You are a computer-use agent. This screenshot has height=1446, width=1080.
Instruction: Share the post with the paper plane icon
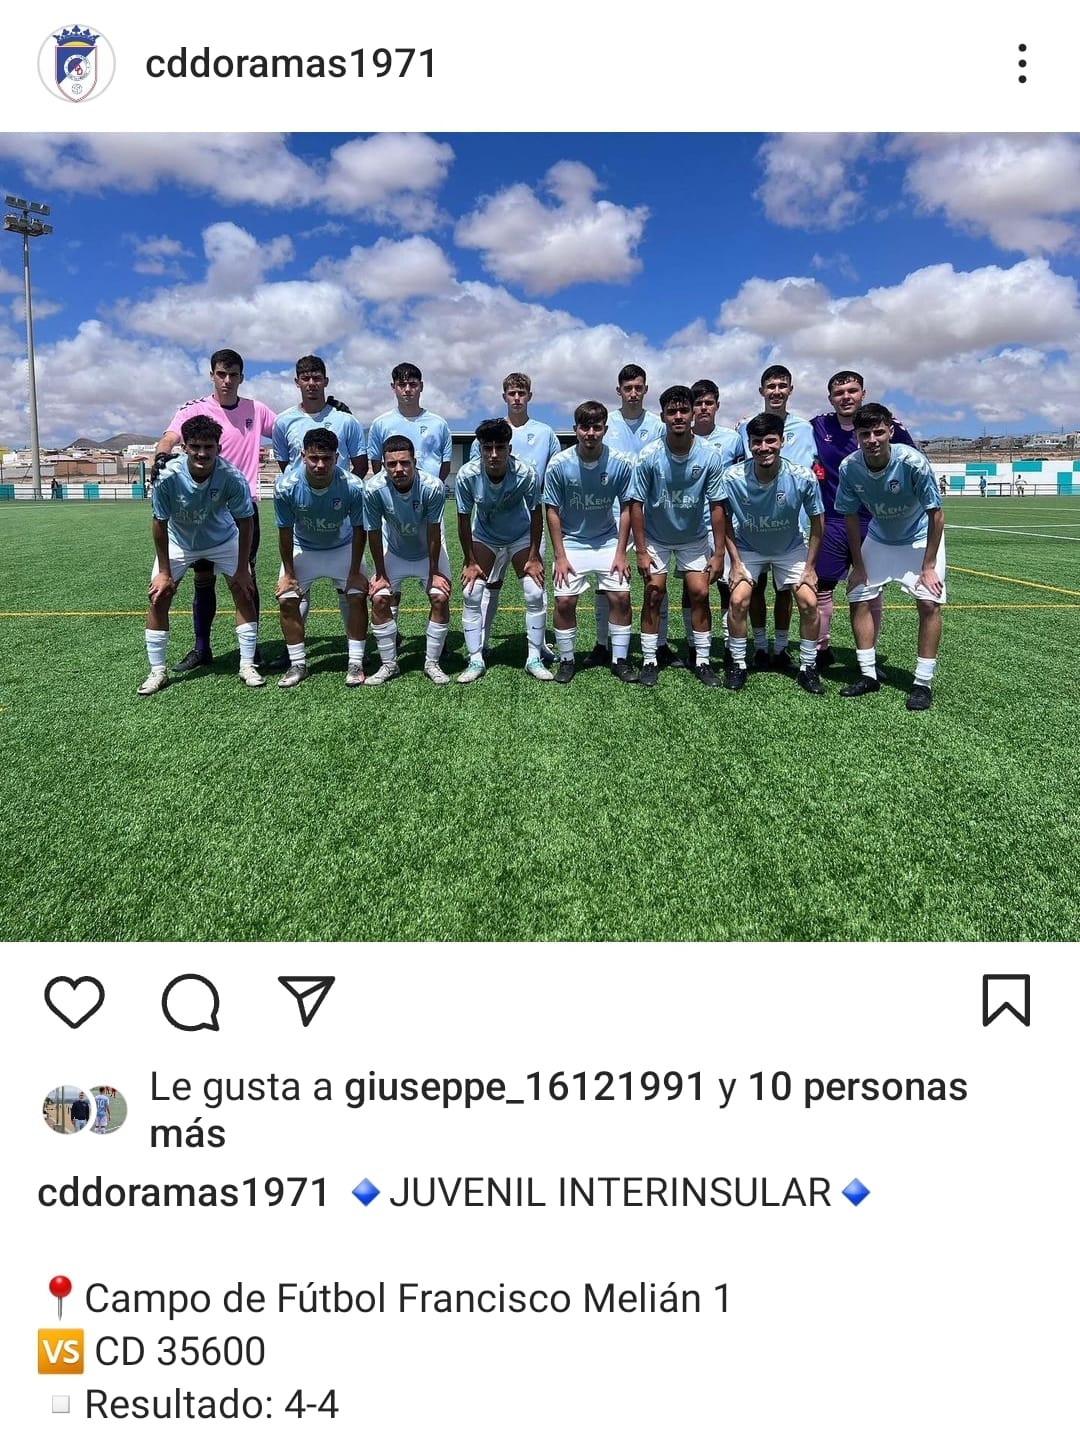(x=306, y=1000)
